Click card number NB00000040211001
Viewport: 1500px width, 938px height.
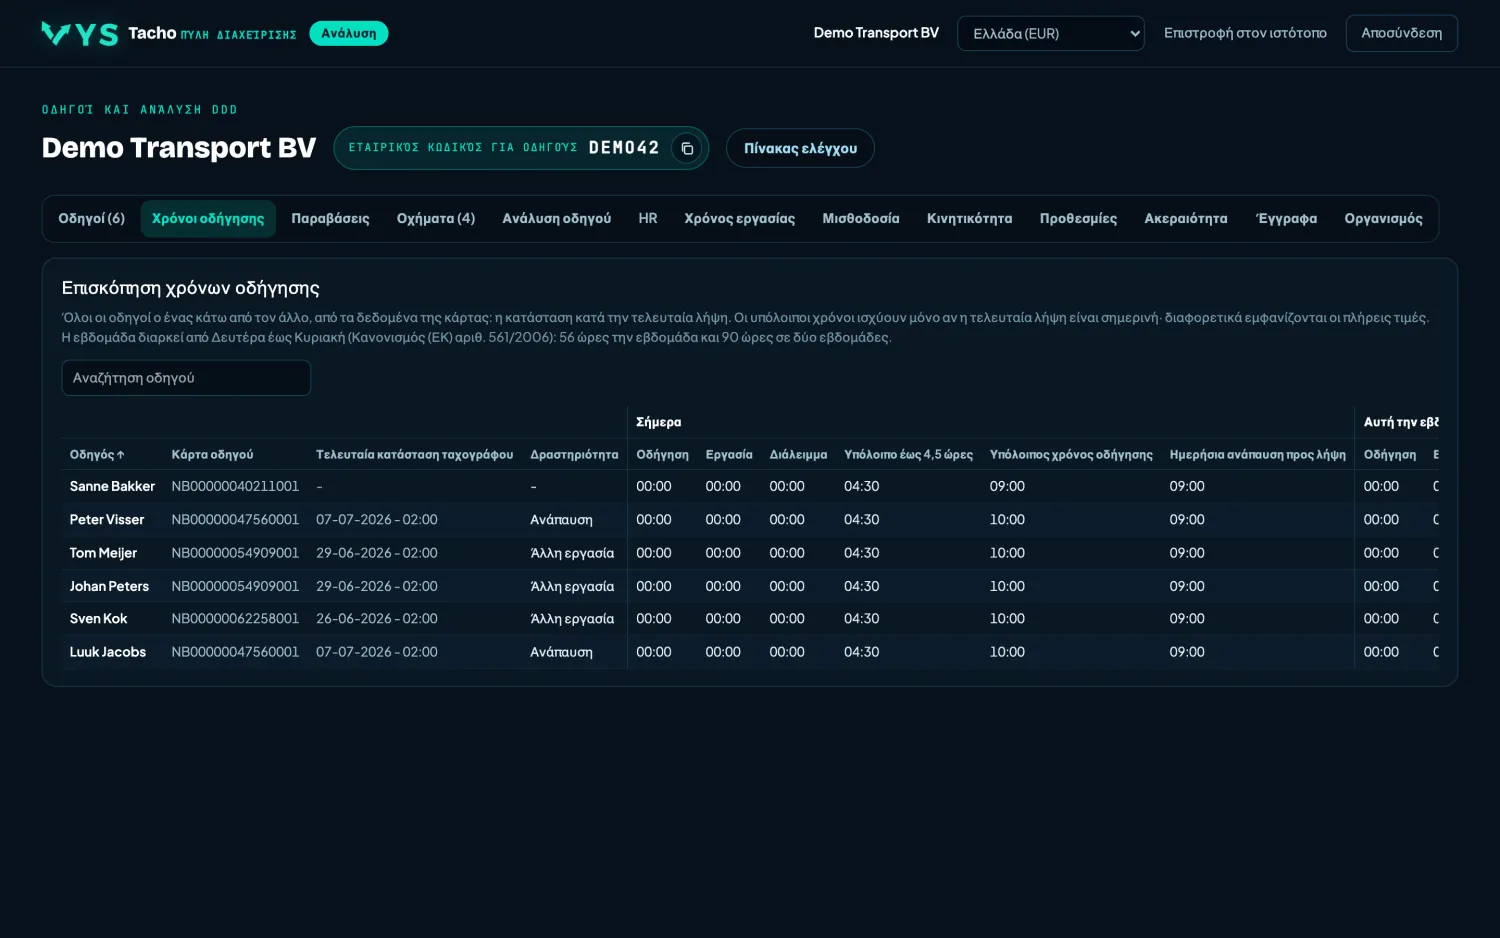[x=235, y=487]
